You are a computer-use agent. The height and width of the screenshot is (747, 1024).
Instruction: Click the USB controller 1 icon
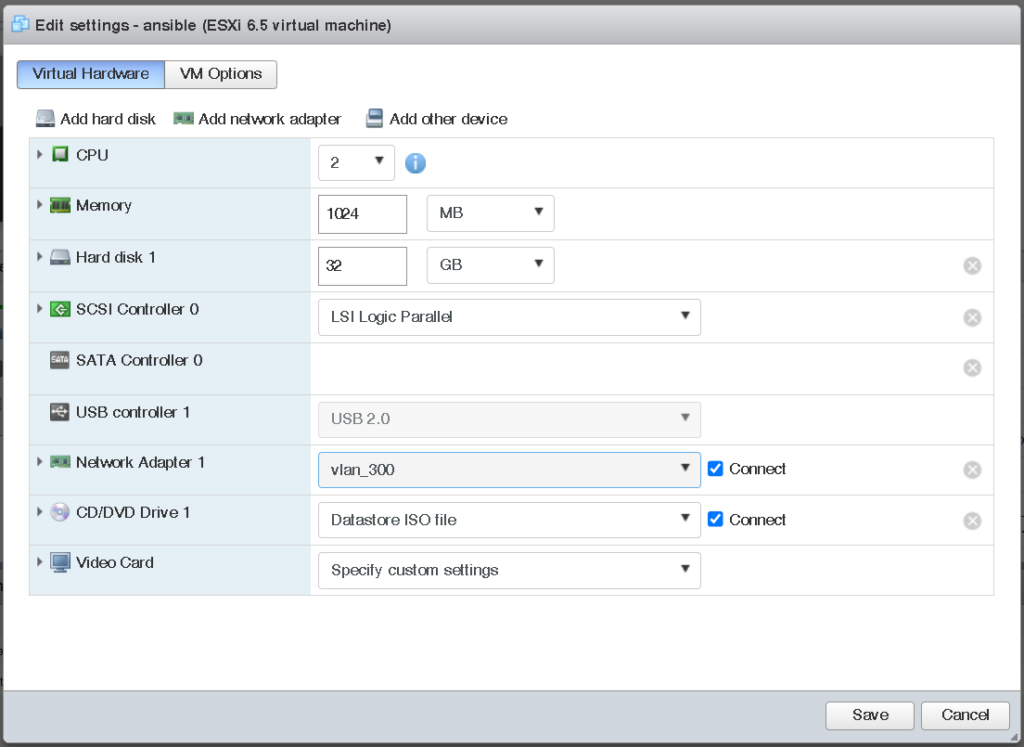tap(59, 412)
